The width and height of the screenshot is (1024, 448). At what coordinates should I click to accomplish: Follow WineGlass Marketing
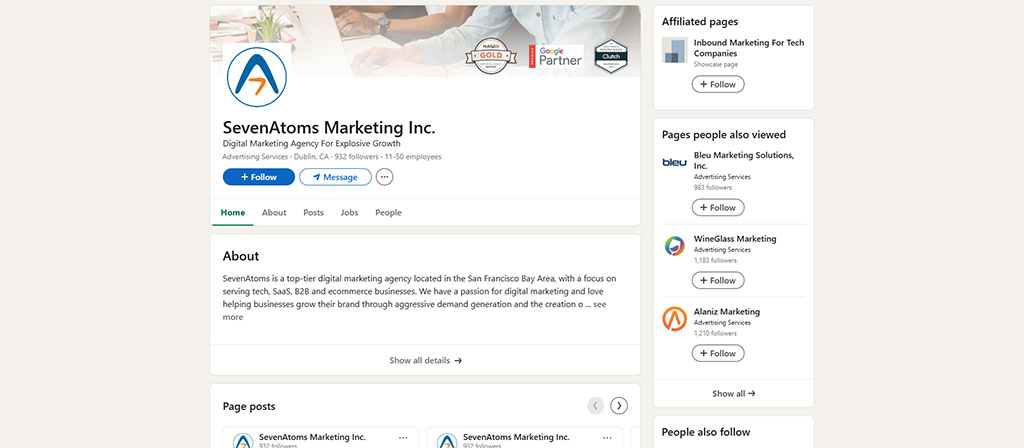[x=718, y=280]
